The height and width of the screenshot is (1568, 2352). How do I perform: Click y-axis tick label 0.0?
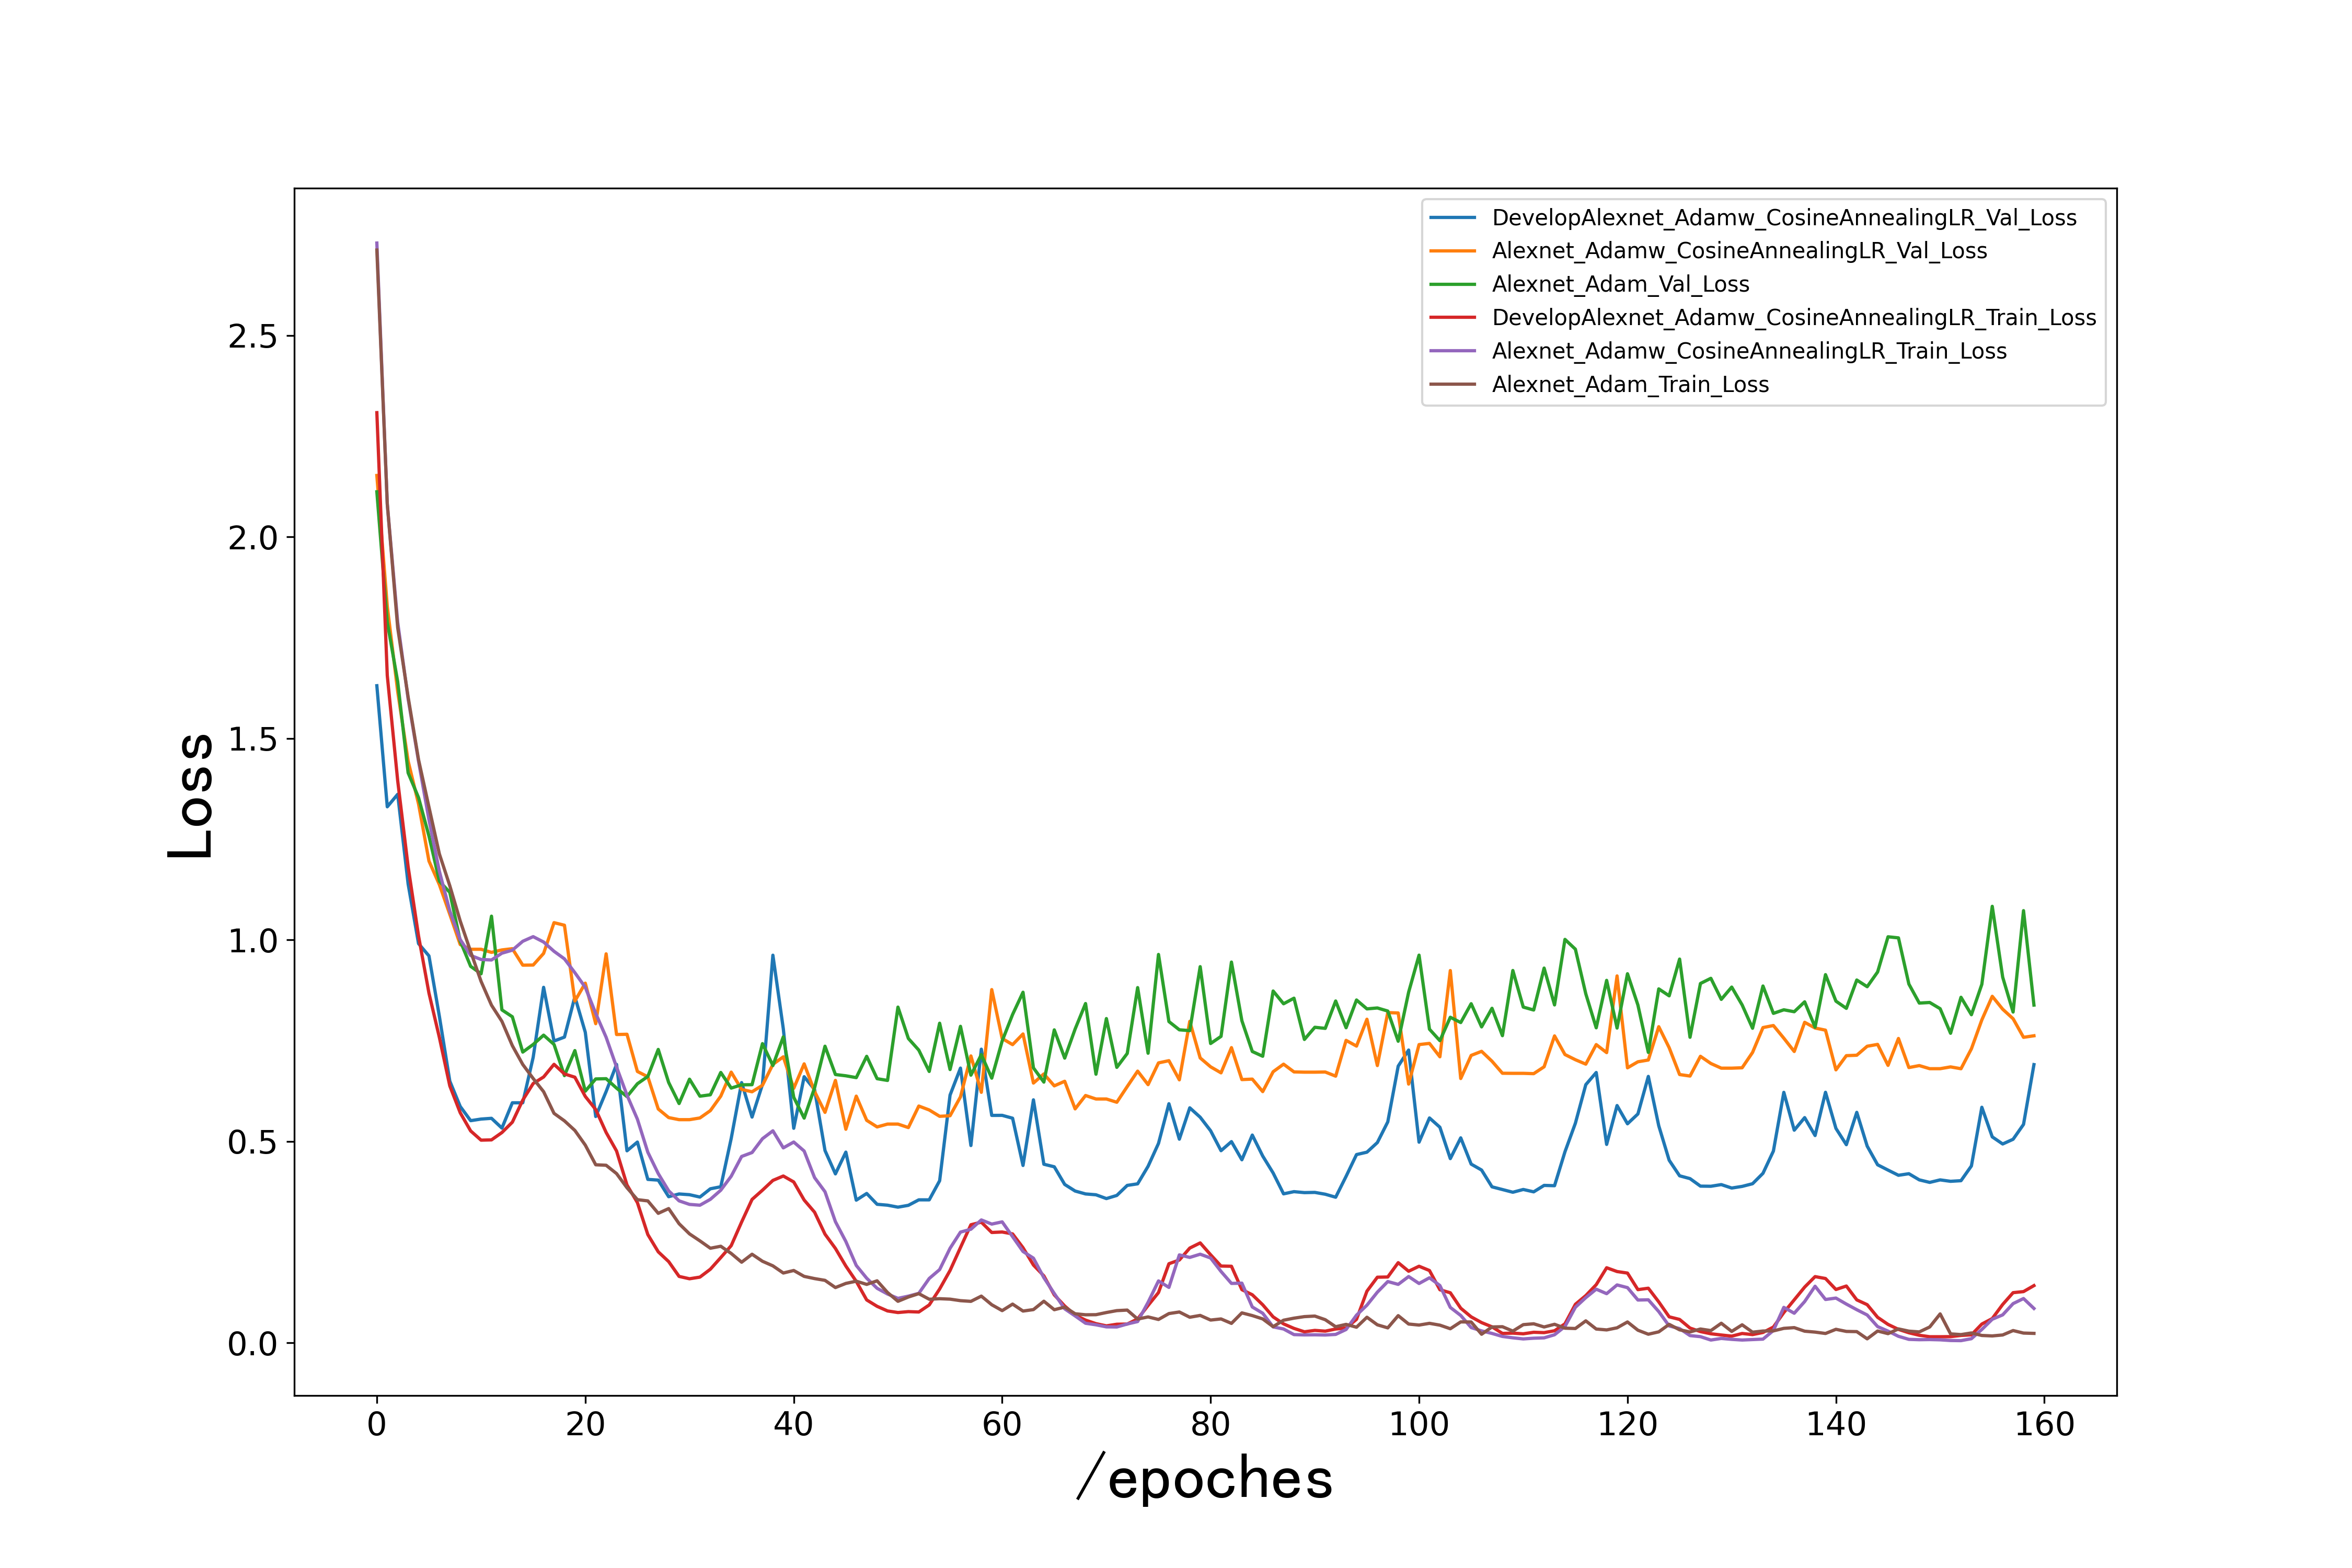coord(253,1344)
